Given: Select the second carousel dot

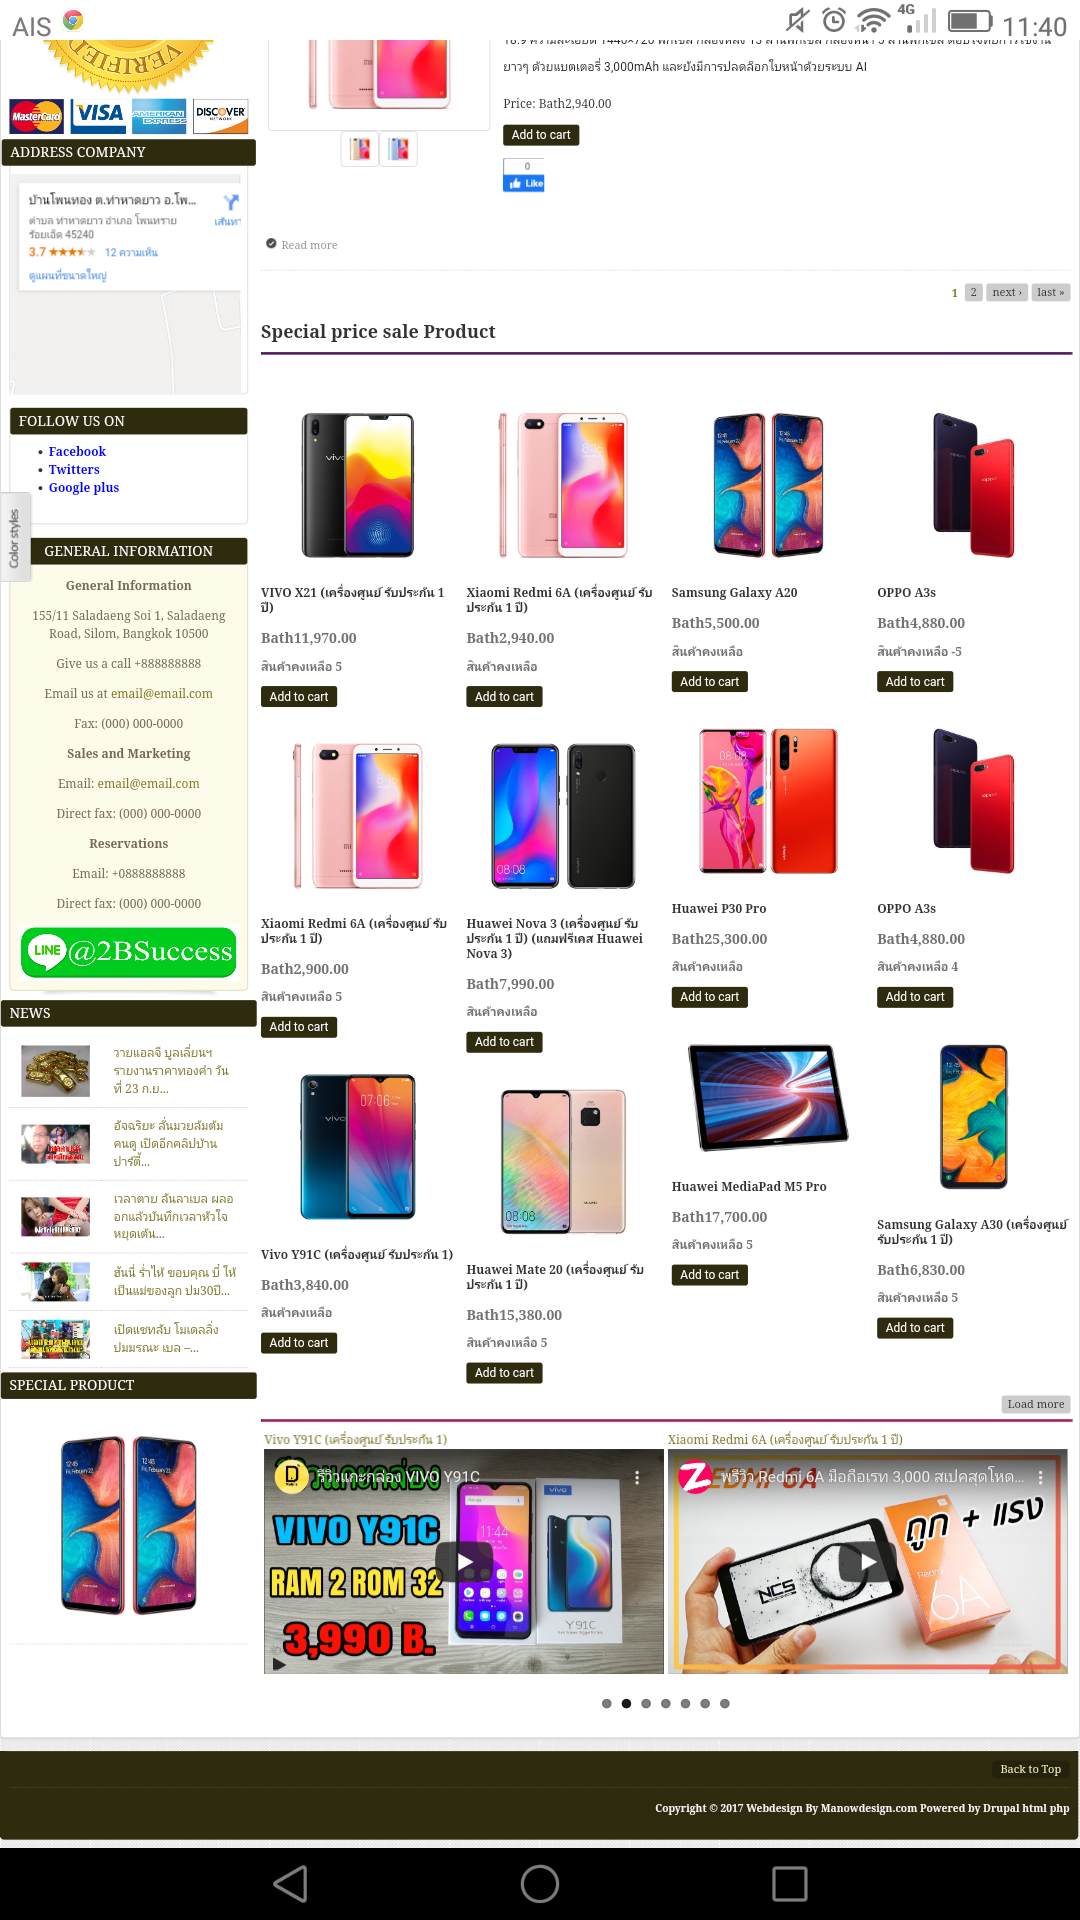Looking at the screenshot, I should point(626,1703).
